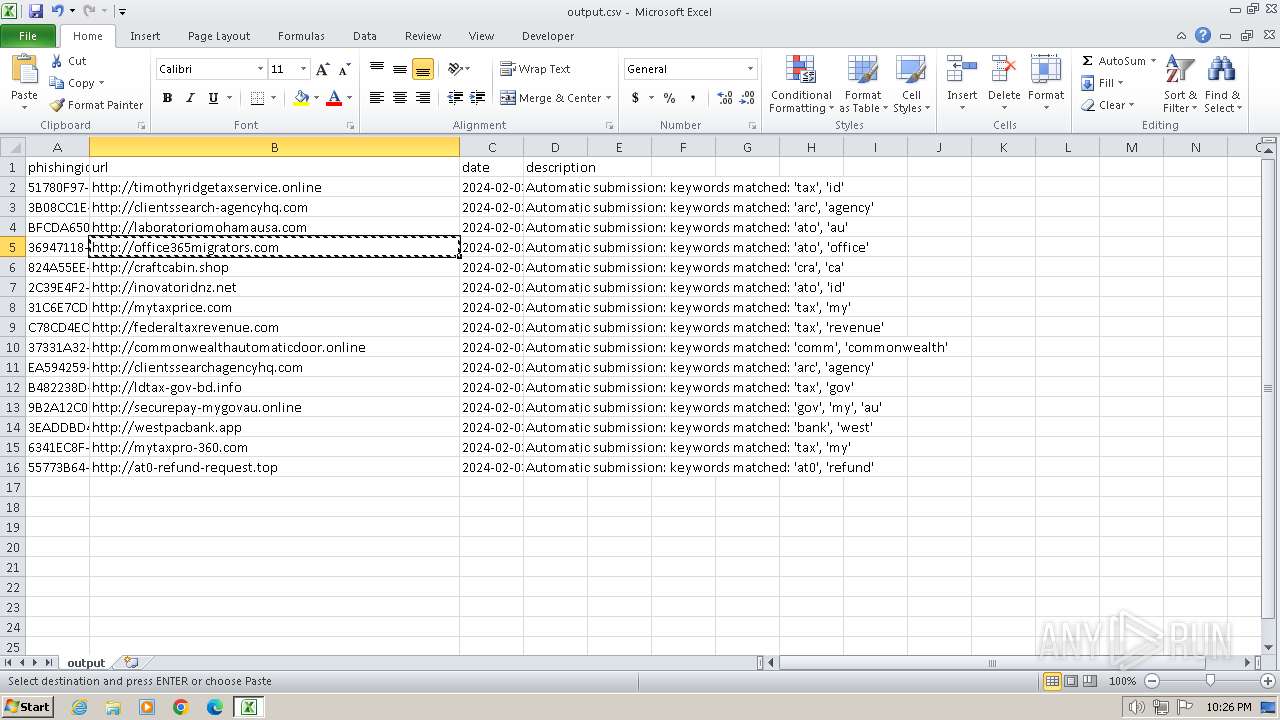Click the Wrap Text button
This screenshot has width=1280, height=720.
(535, 69)
